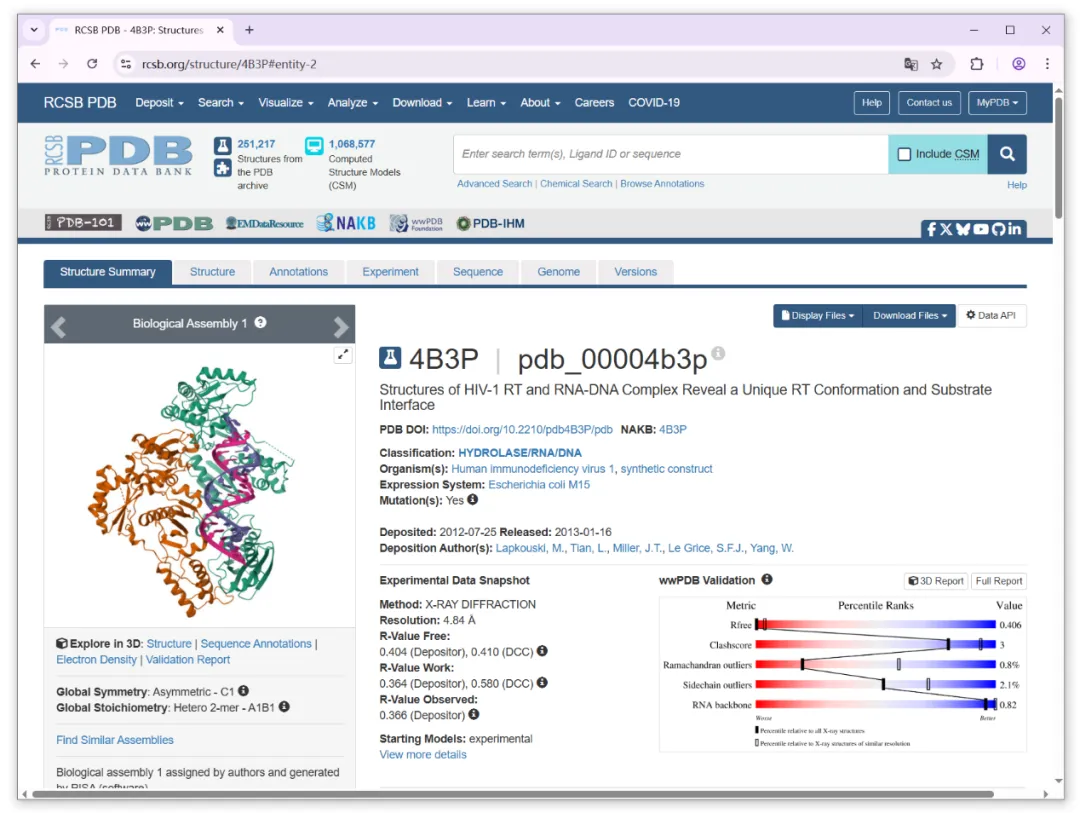Image resolution: width=1080 pixels, height=813 pixels.
Task: Open the 3D Report button
Action: click(935, 581)
